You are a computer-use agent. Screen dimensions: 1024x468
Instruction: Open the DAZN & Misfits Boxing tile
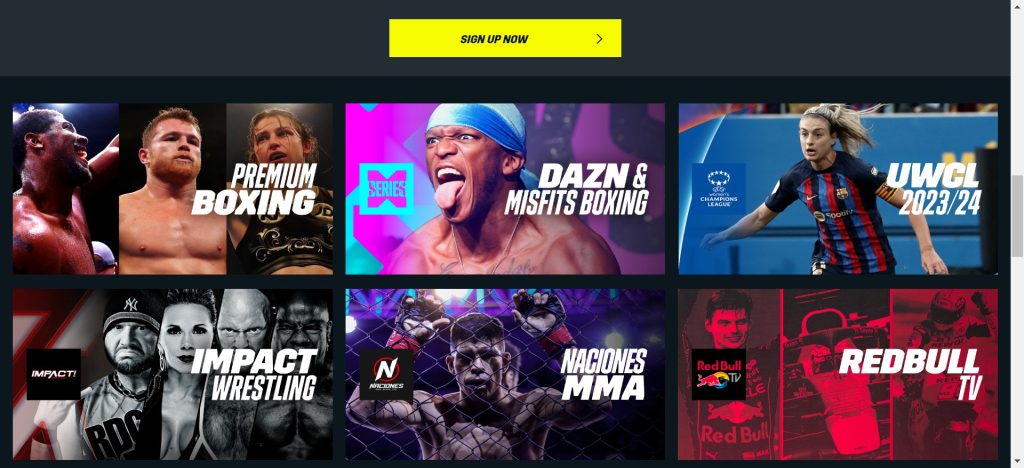click(x=505, y=189)
